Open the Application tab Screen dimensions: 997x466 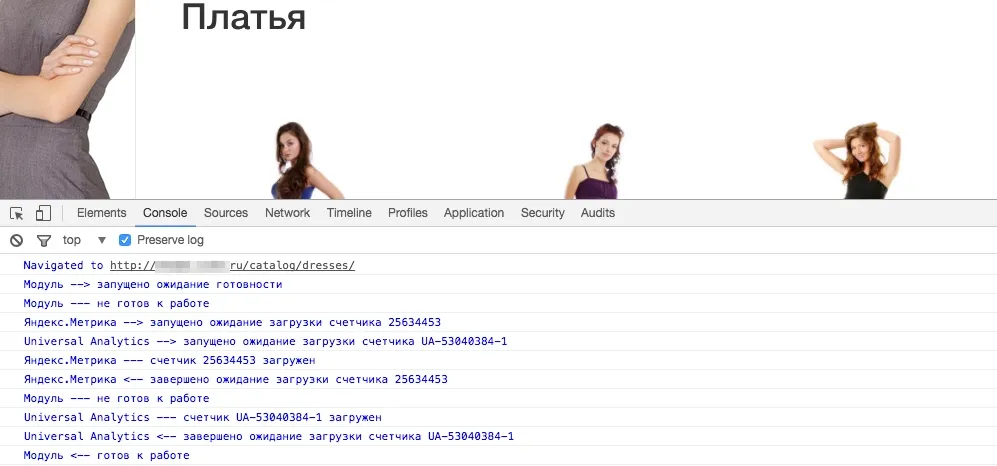pos(474,213)
